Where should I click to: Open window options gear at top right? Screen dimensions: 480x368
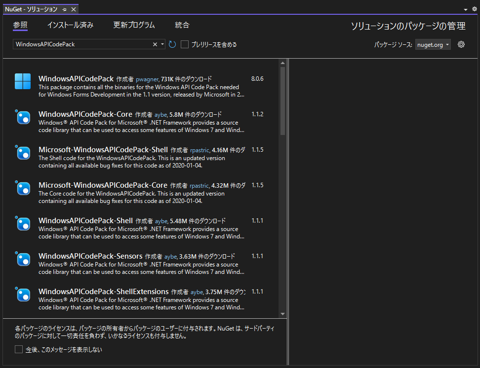(x=474, y=9)
